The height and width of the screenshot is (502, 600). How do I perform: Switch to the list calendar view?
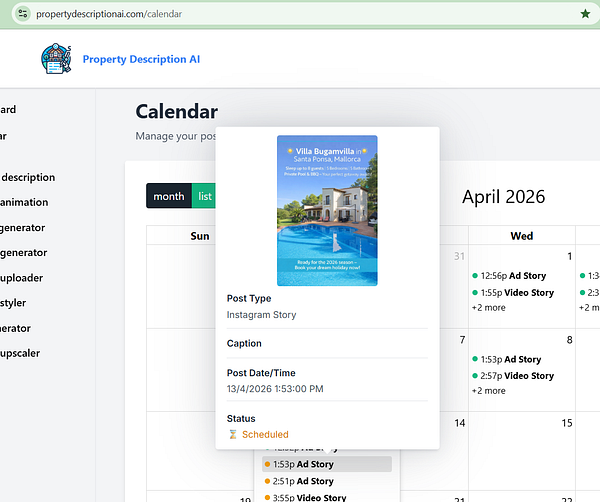click(x=204, y=196)
